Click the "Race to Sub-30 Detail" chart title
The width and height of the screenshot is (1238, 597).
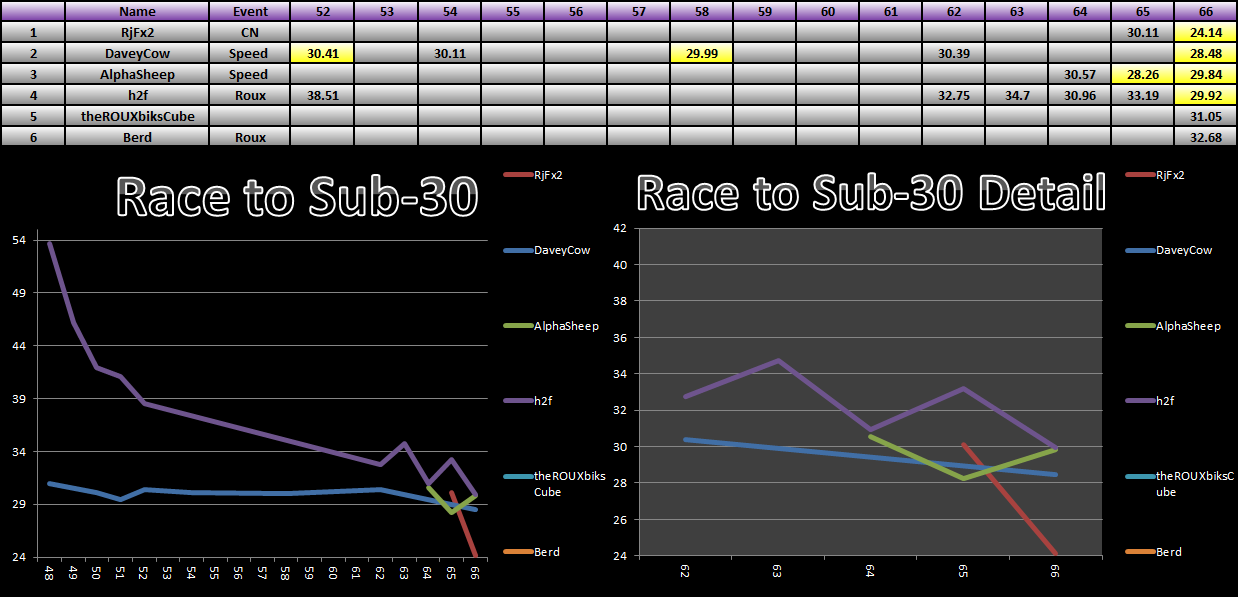click(x=871, y=192)
